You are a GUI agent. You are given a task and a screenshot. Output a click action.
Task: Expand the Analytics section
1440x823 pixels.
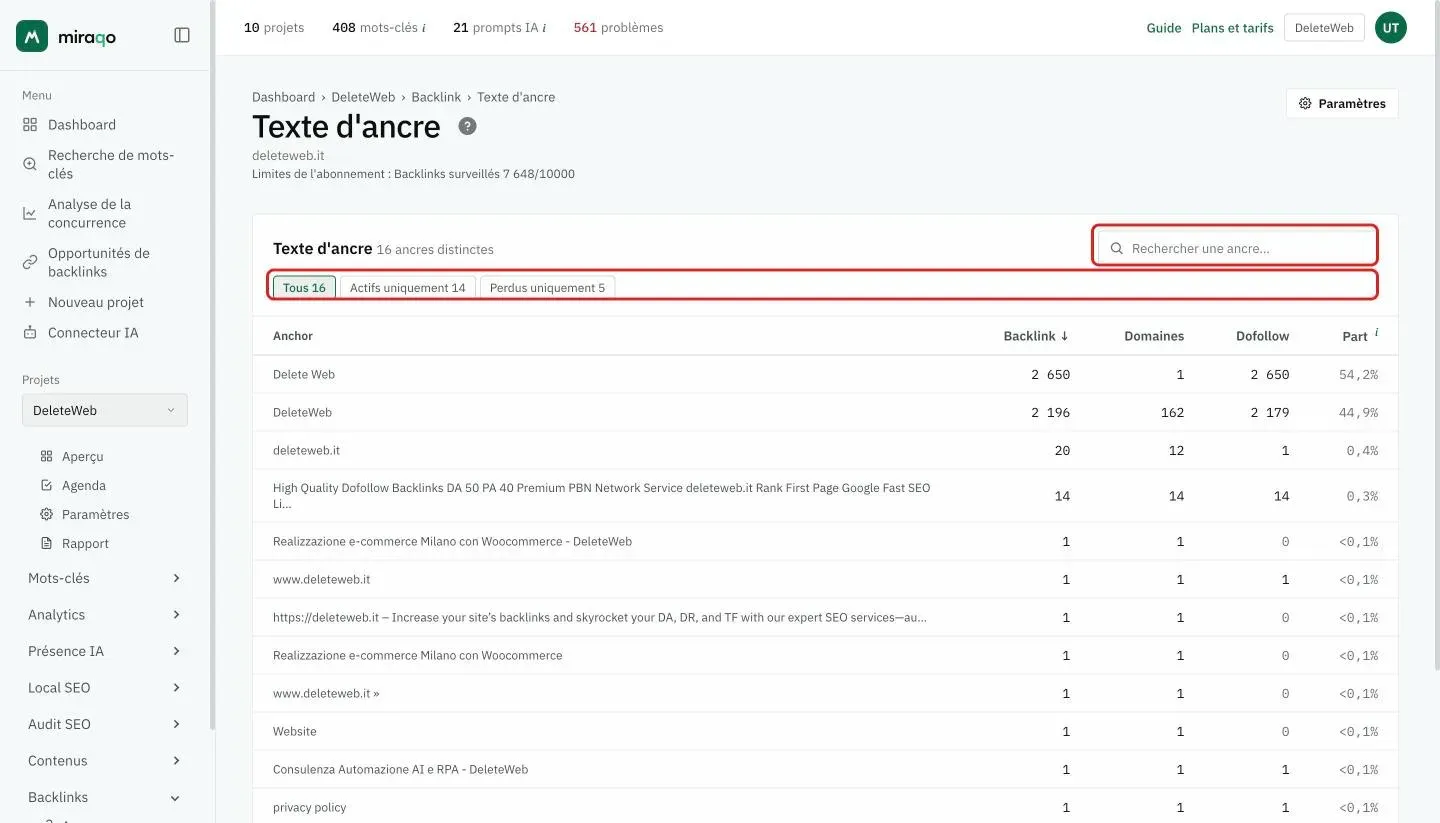105,615
